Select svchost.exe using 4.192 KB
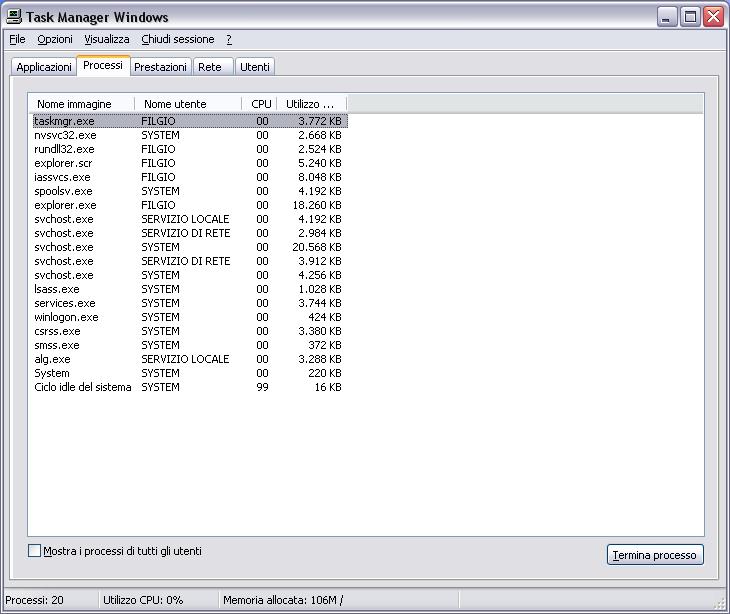 190,219
